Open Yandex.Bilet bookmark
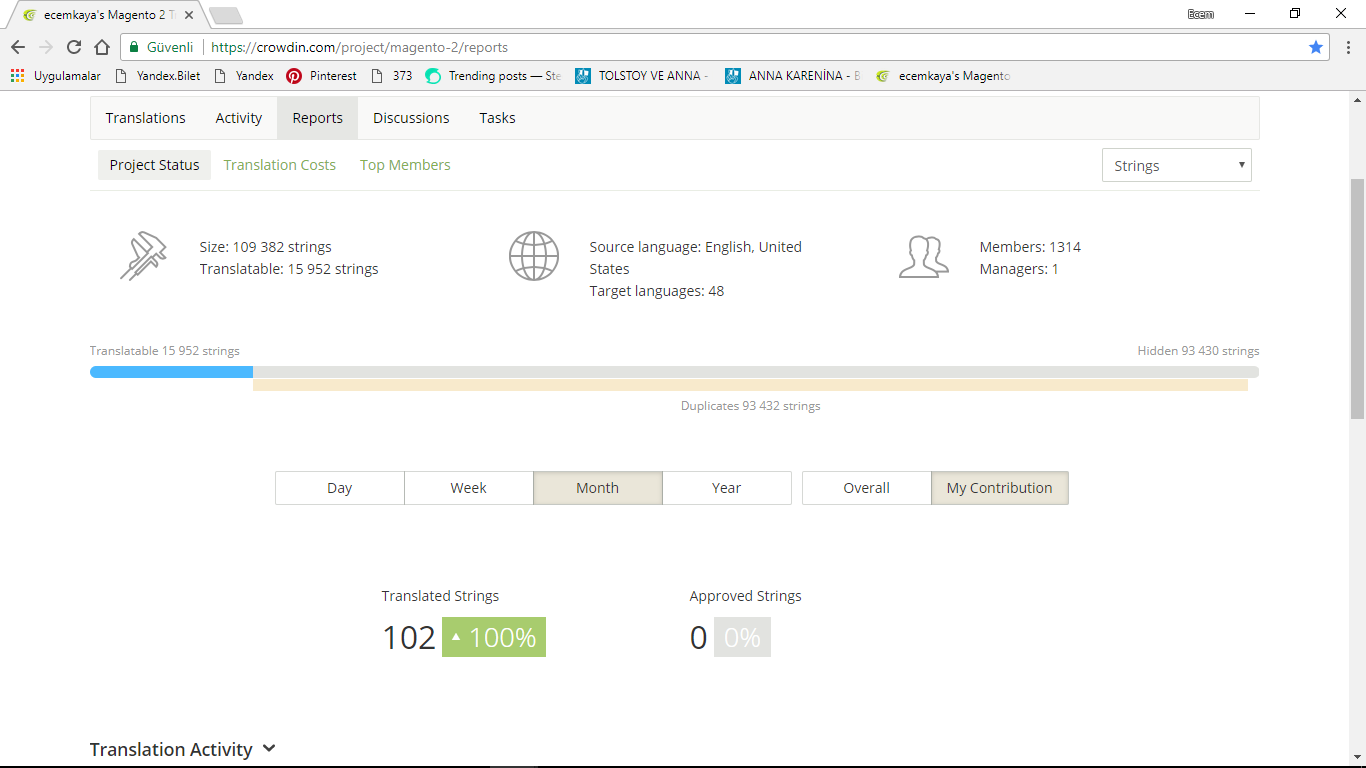The width and height of the screenshot is (1366, 768). coord(158,75)
